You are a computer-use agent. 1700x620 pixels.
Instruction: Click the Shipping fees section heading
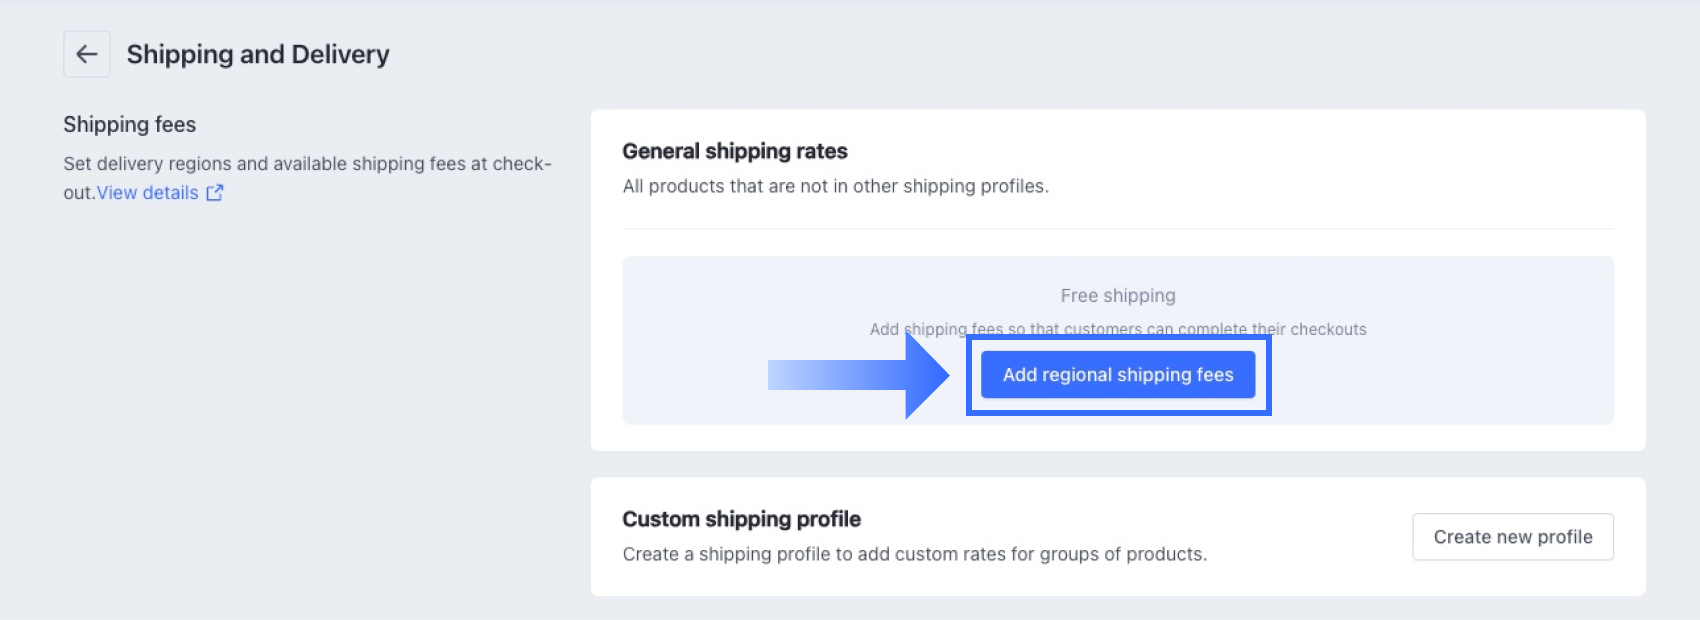tap(130, 124)
